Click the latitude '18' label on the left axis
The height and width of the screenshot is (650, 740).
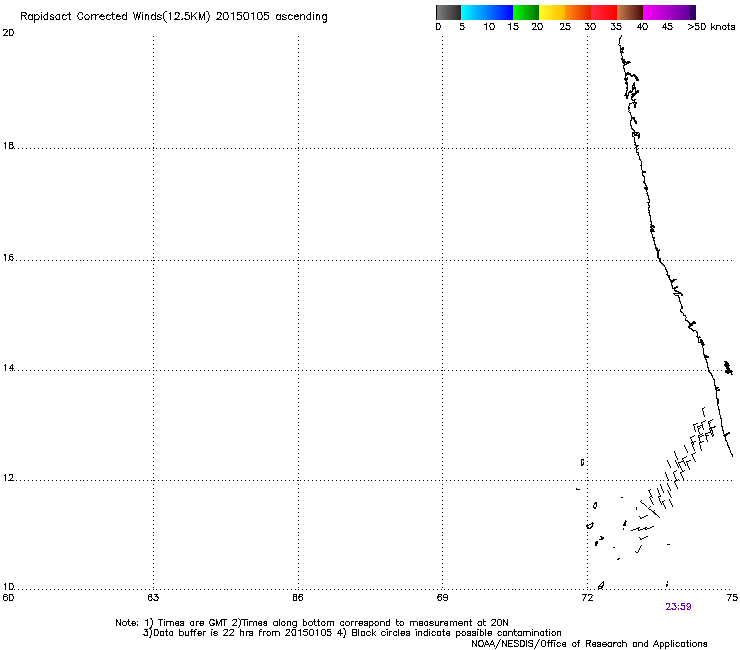pos(8,145)
